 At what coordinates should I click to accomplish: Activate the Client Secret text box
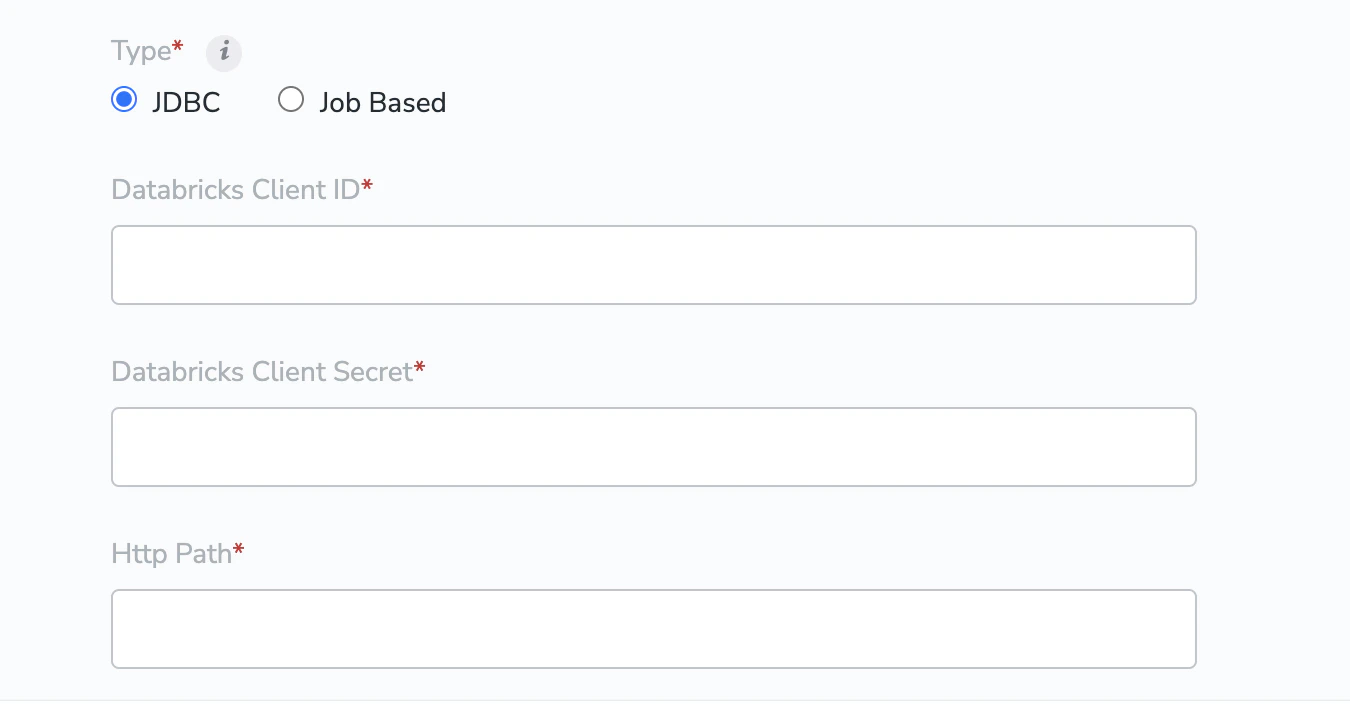coord(654,447)
